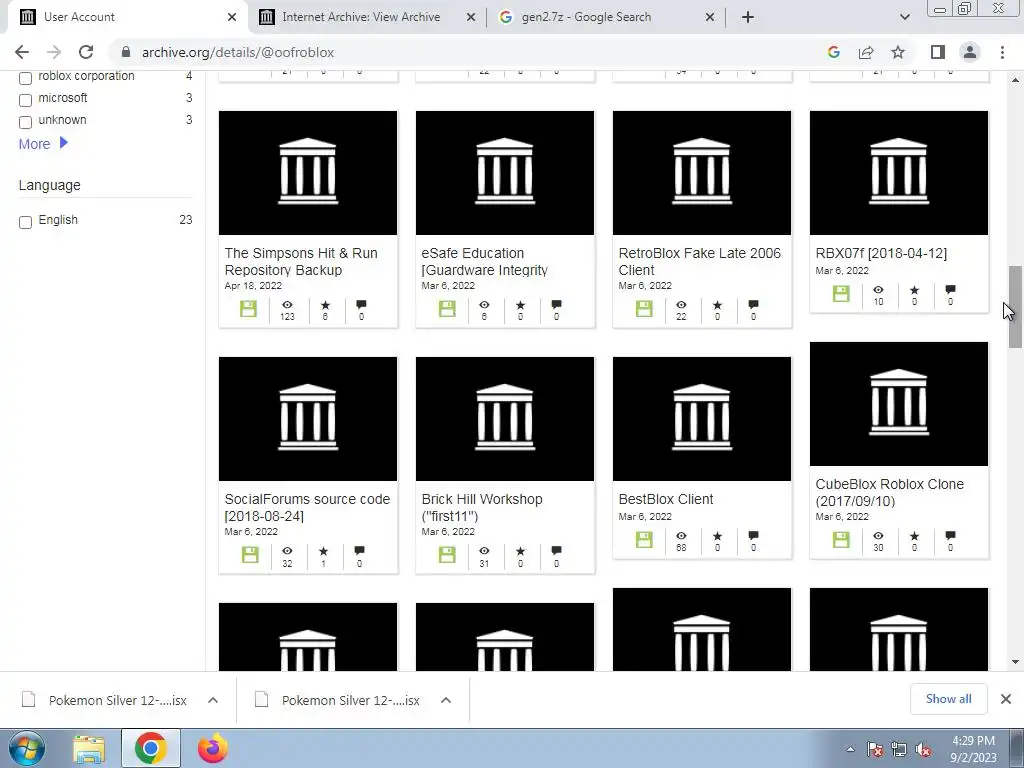1024x768 pixels.
Task: Click the page vertical scrollbar thumb
Action: pyautogui.click(x=1015, y=307)
